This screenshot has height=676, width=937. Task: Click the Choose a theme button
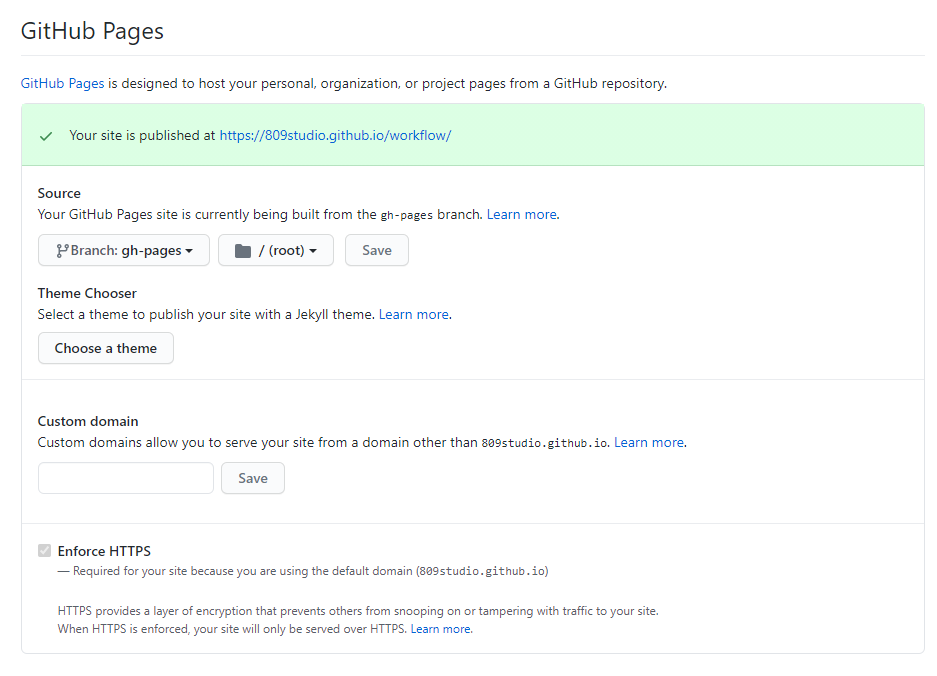coord(106,348)
